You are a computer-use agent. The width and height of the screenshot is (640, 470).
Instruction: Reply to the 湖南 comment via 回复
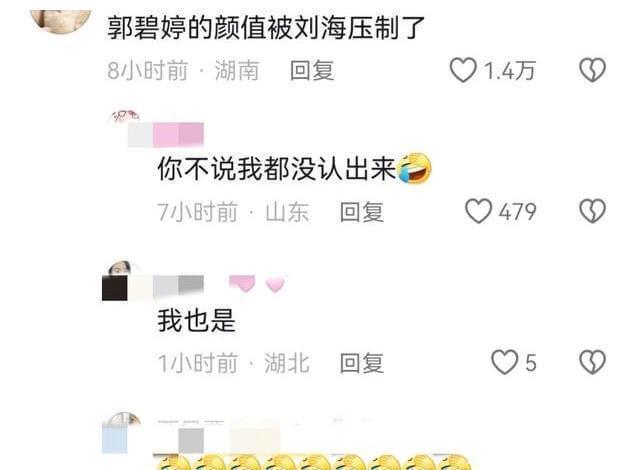point(312,71)
